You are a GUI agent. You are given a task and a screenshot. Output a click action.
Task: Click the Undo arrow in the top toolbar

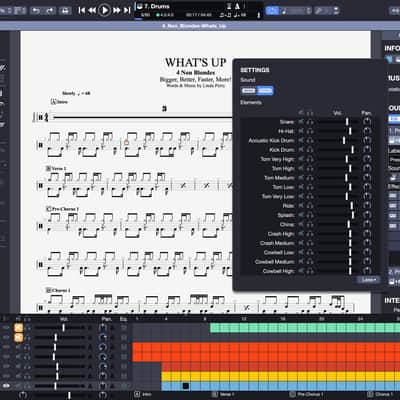coord(36,11)
